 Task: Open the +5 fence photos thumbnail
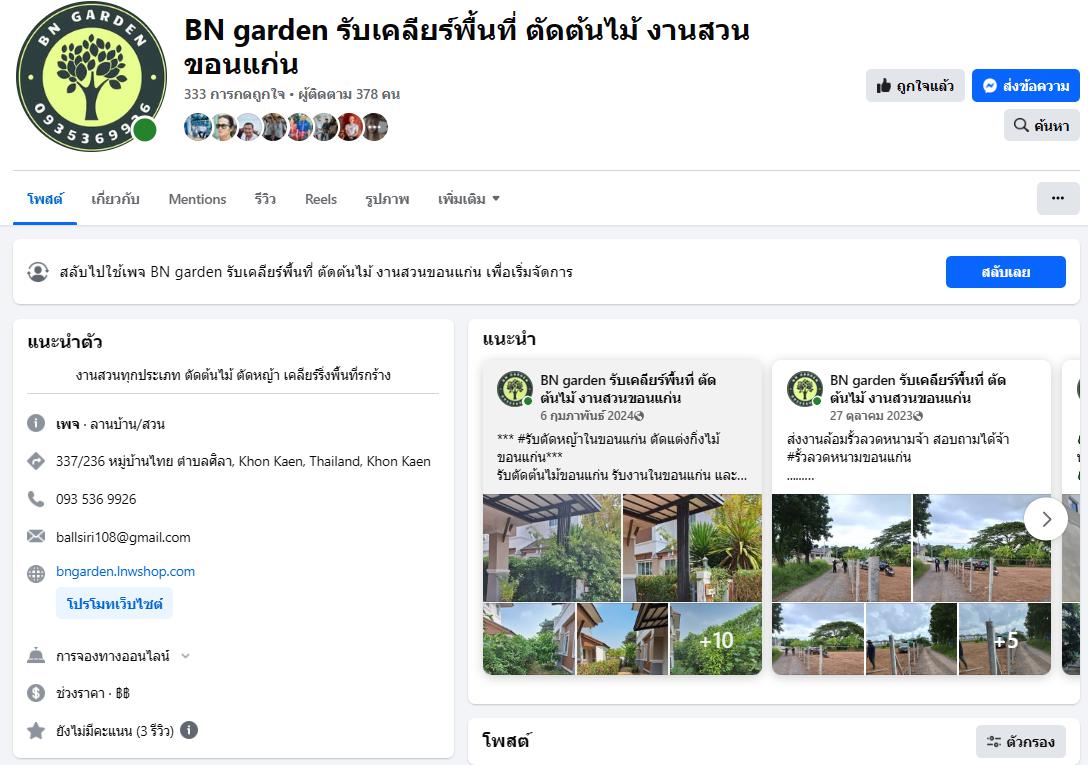[x=1004, y=639]
